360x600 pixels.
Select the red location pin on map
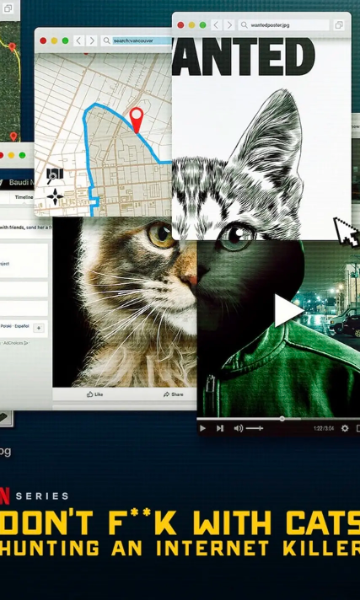pyautogui.click(x=136, y=120)
